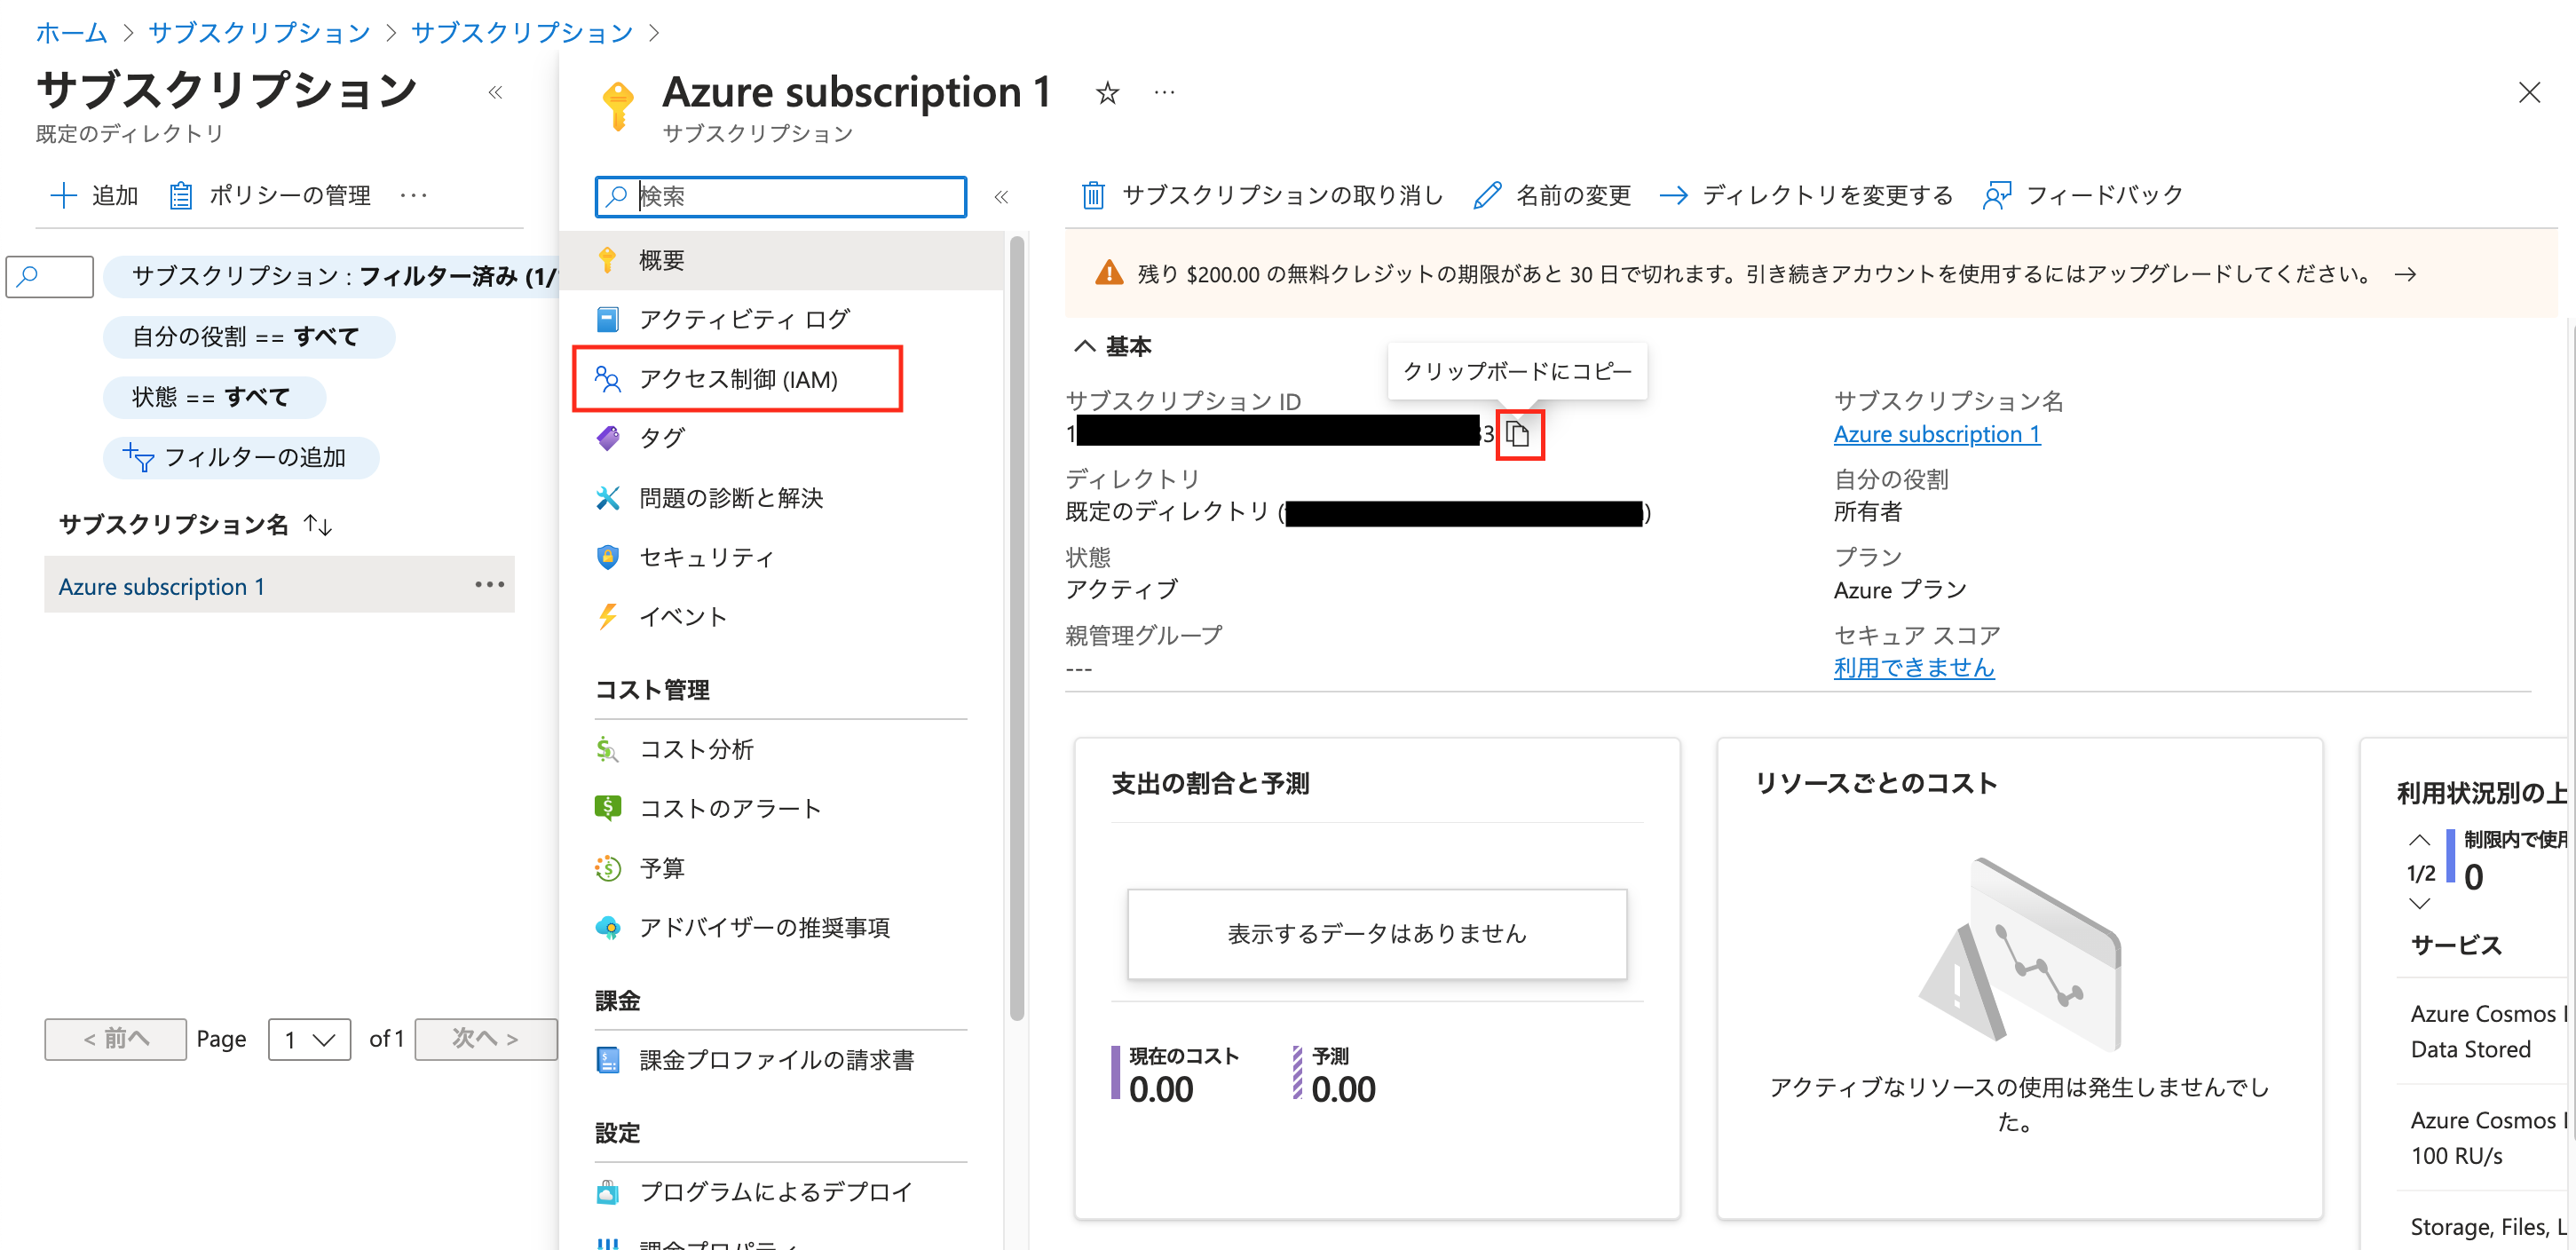Open セキュリティ from the sidebar
The image size is (2576, 1250).
pos(707,557)
